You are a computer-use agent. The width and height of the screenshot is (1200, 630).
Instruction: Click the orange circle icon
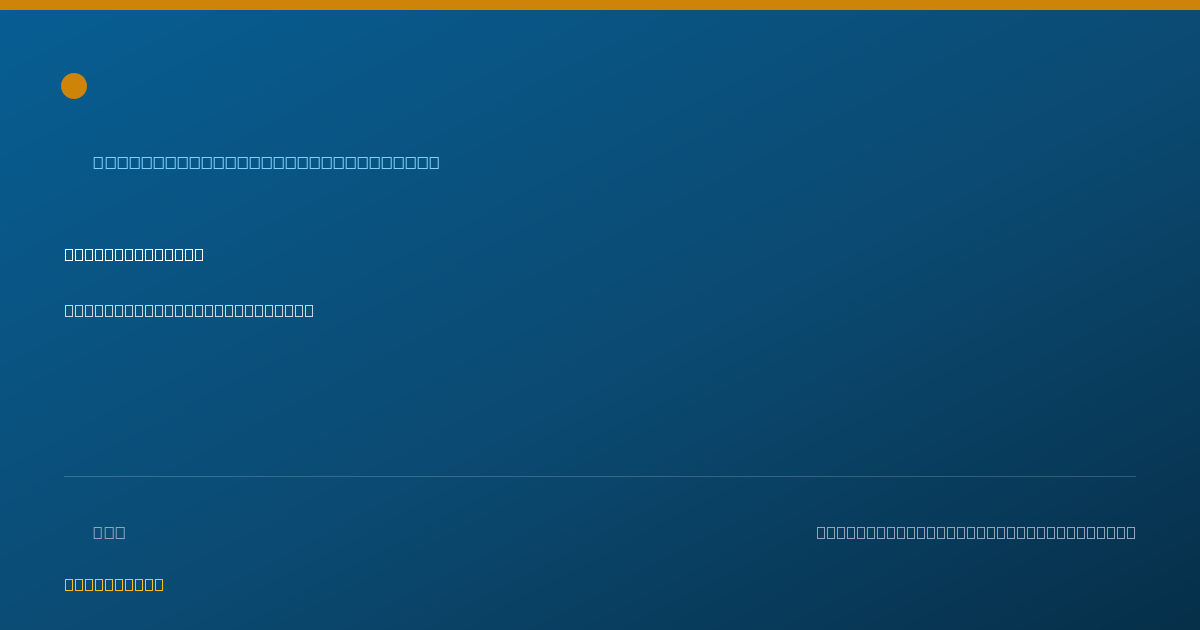[x=74, y=86]
